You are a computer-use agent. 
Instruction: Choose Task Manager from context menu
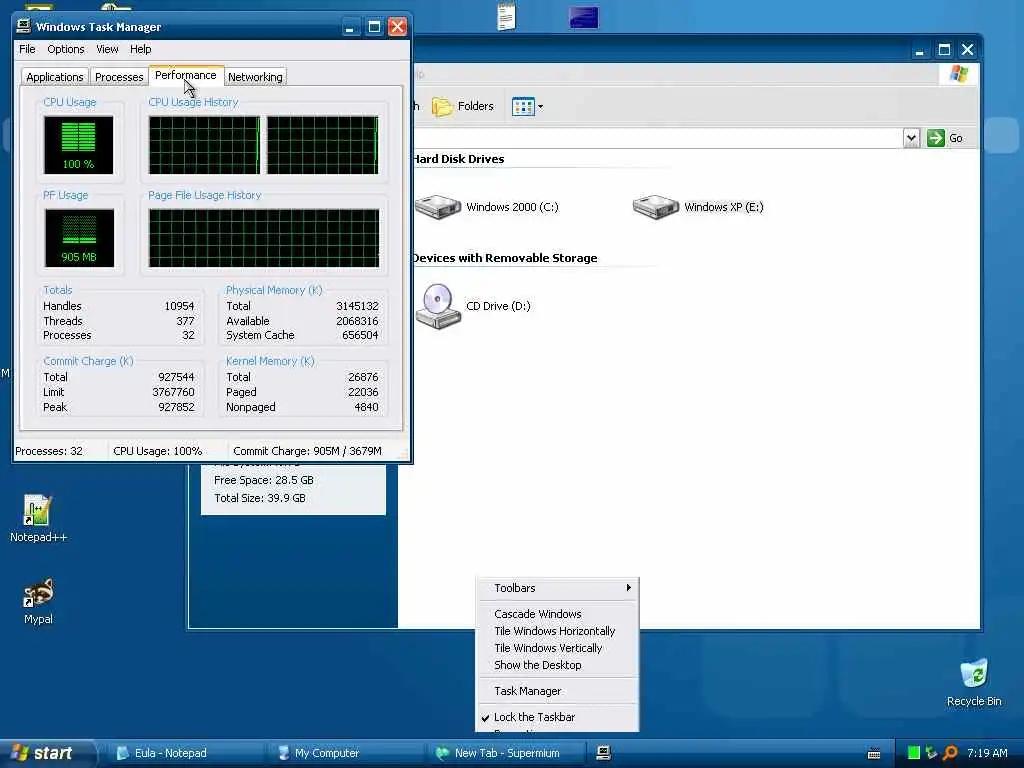[557, 691]
